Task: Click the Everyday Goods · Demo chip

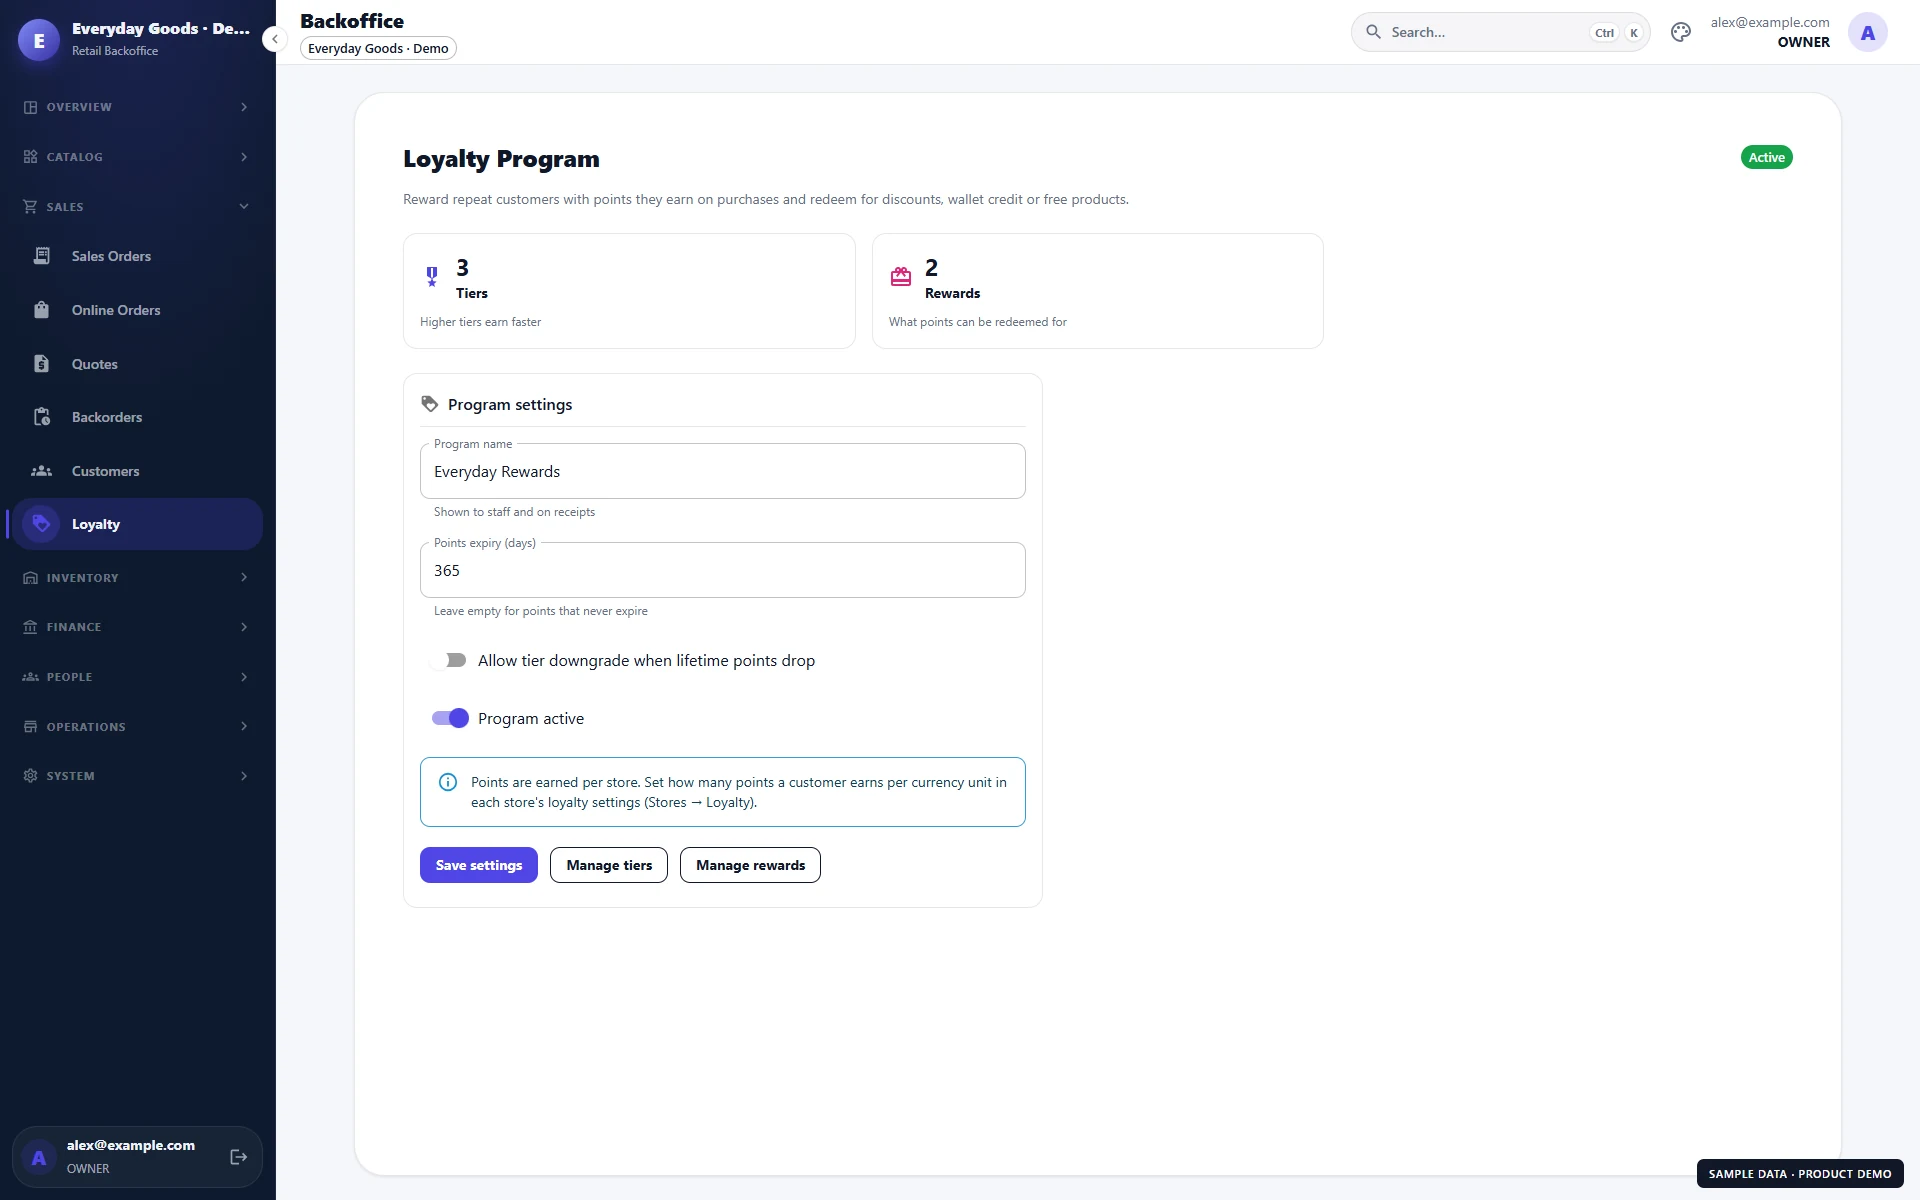Action: pyautogui.click(x=378, y=48)
